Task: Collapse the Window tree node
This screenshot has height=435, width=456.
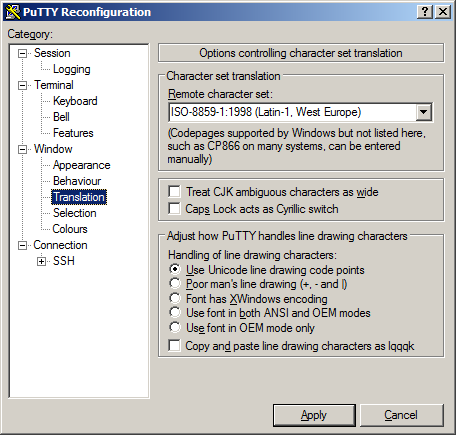Action: (22, 149)
